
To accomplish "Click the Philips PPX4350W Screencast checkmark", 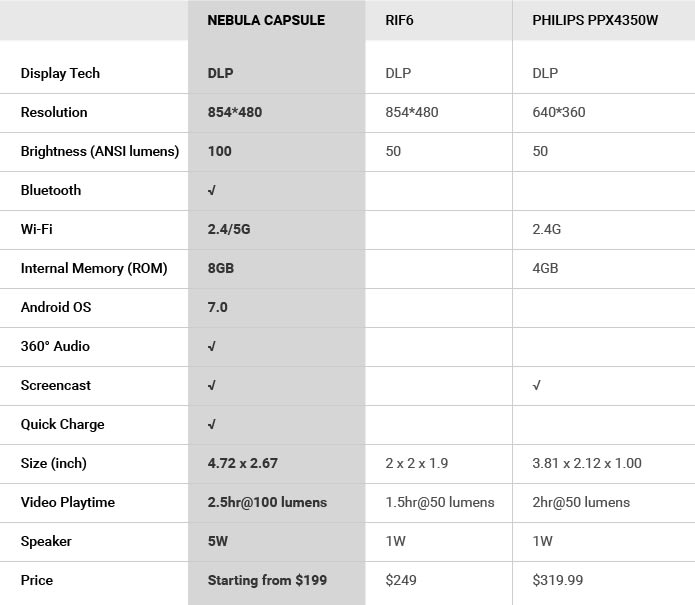I will [537, 385].
